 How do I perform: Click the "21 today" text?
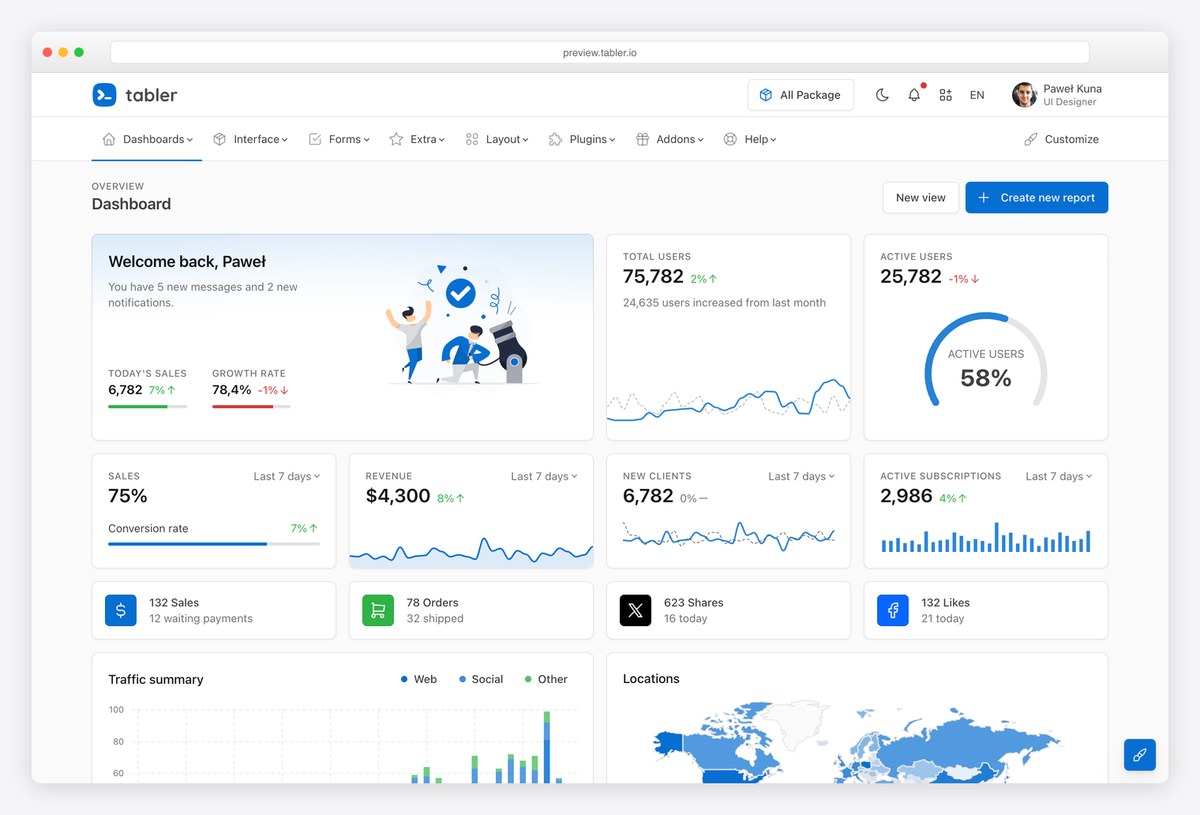tap(943, 619)
